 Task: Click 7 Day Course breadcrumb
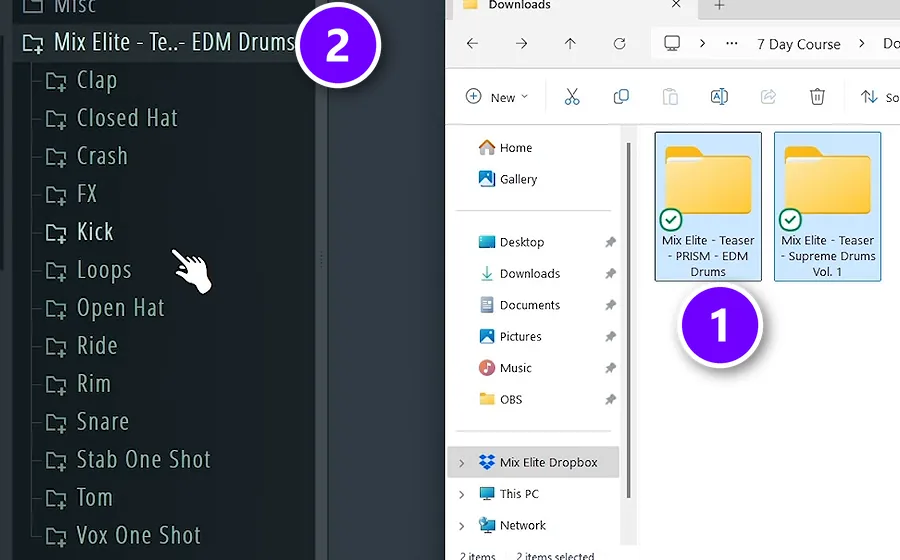pos(798,44)
